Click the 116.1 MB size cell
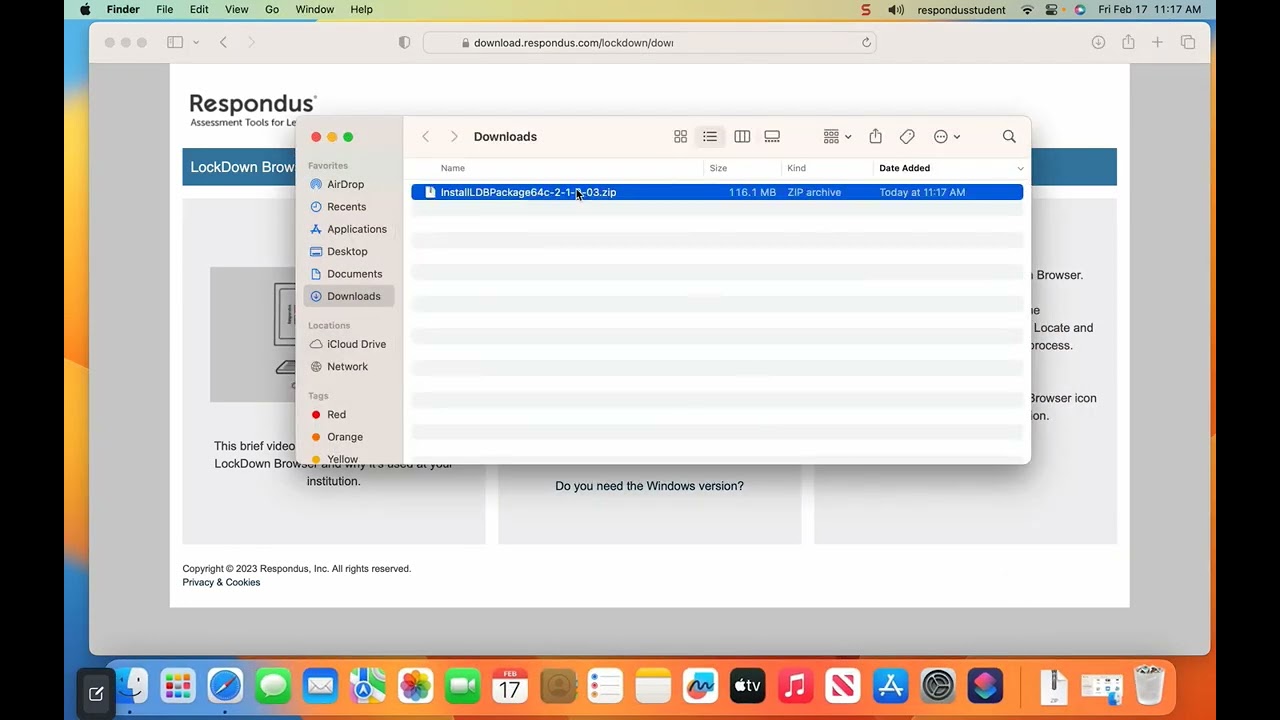The height and width of the screenshot is (720, 1280). (x=752, y=192)
